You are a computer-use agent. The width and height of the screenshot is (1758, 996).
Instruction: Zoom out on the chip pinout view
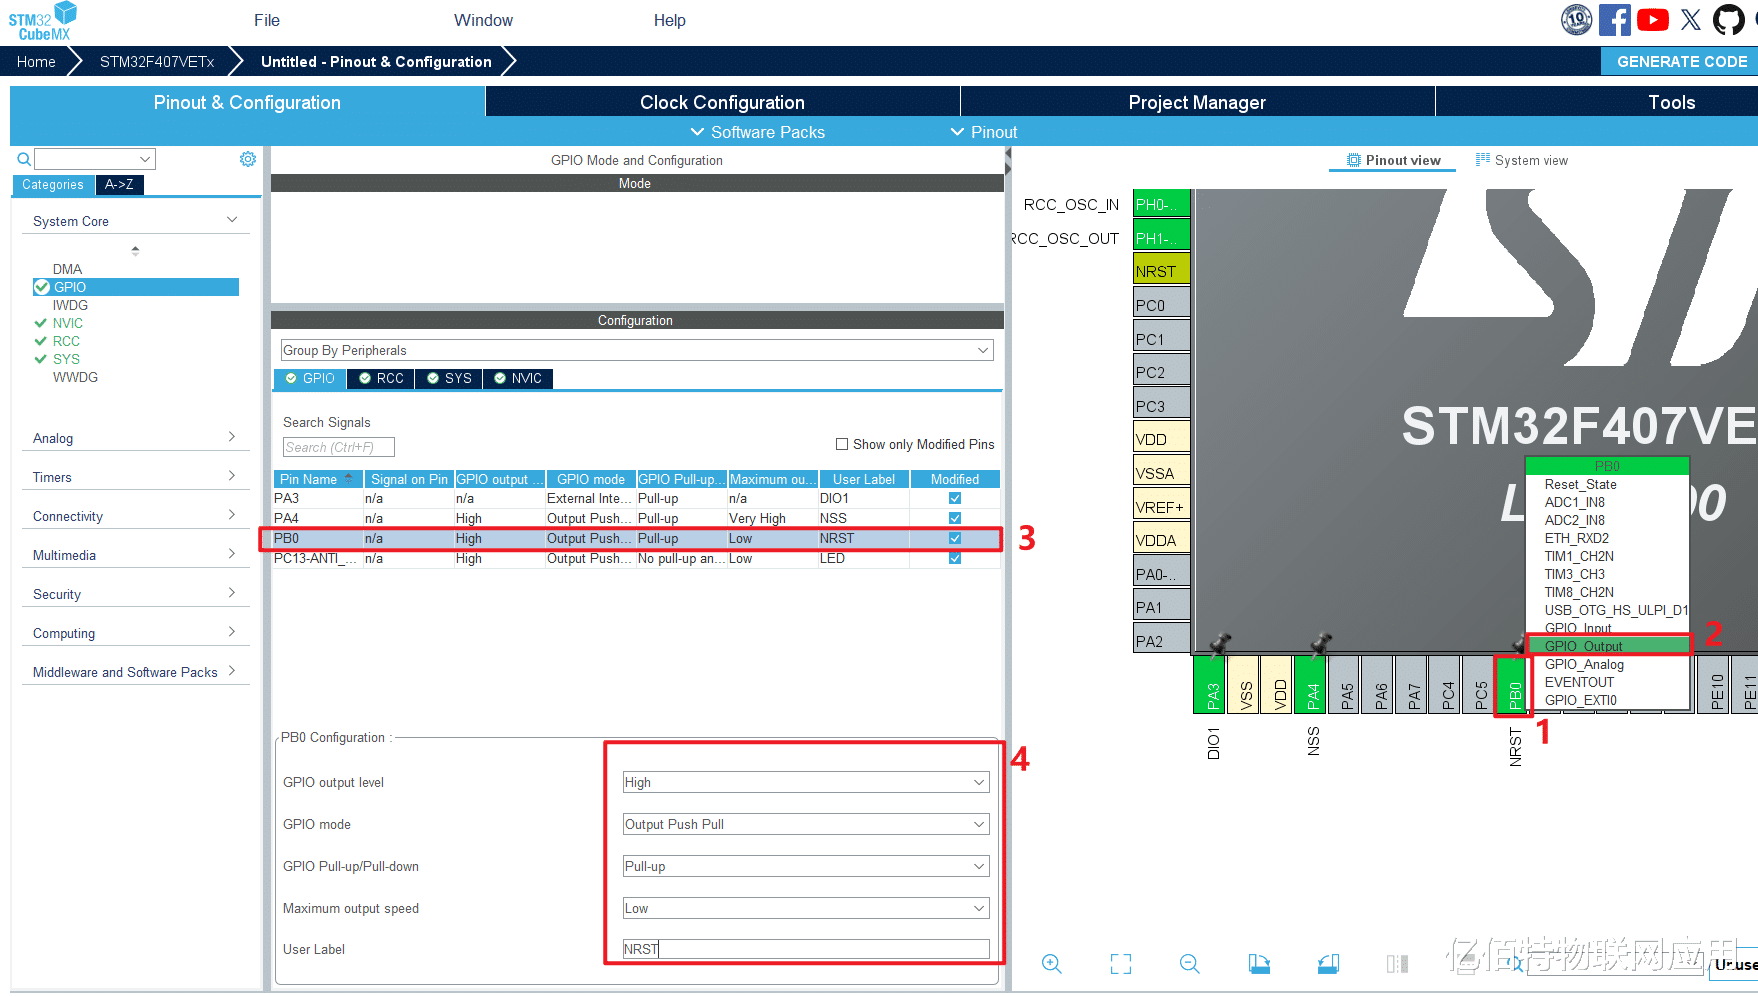(x=1190, y=963)
